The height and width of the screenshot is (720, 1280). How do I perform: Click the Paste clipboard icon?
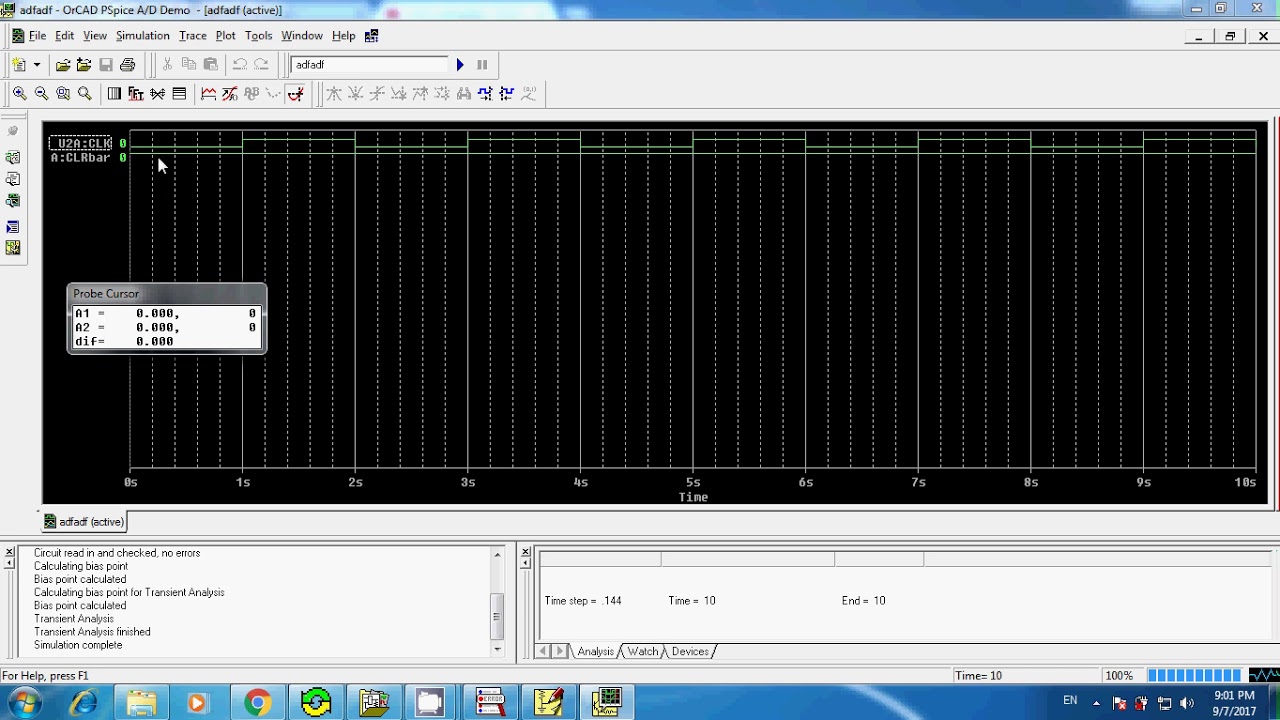(x=210, y=65)
